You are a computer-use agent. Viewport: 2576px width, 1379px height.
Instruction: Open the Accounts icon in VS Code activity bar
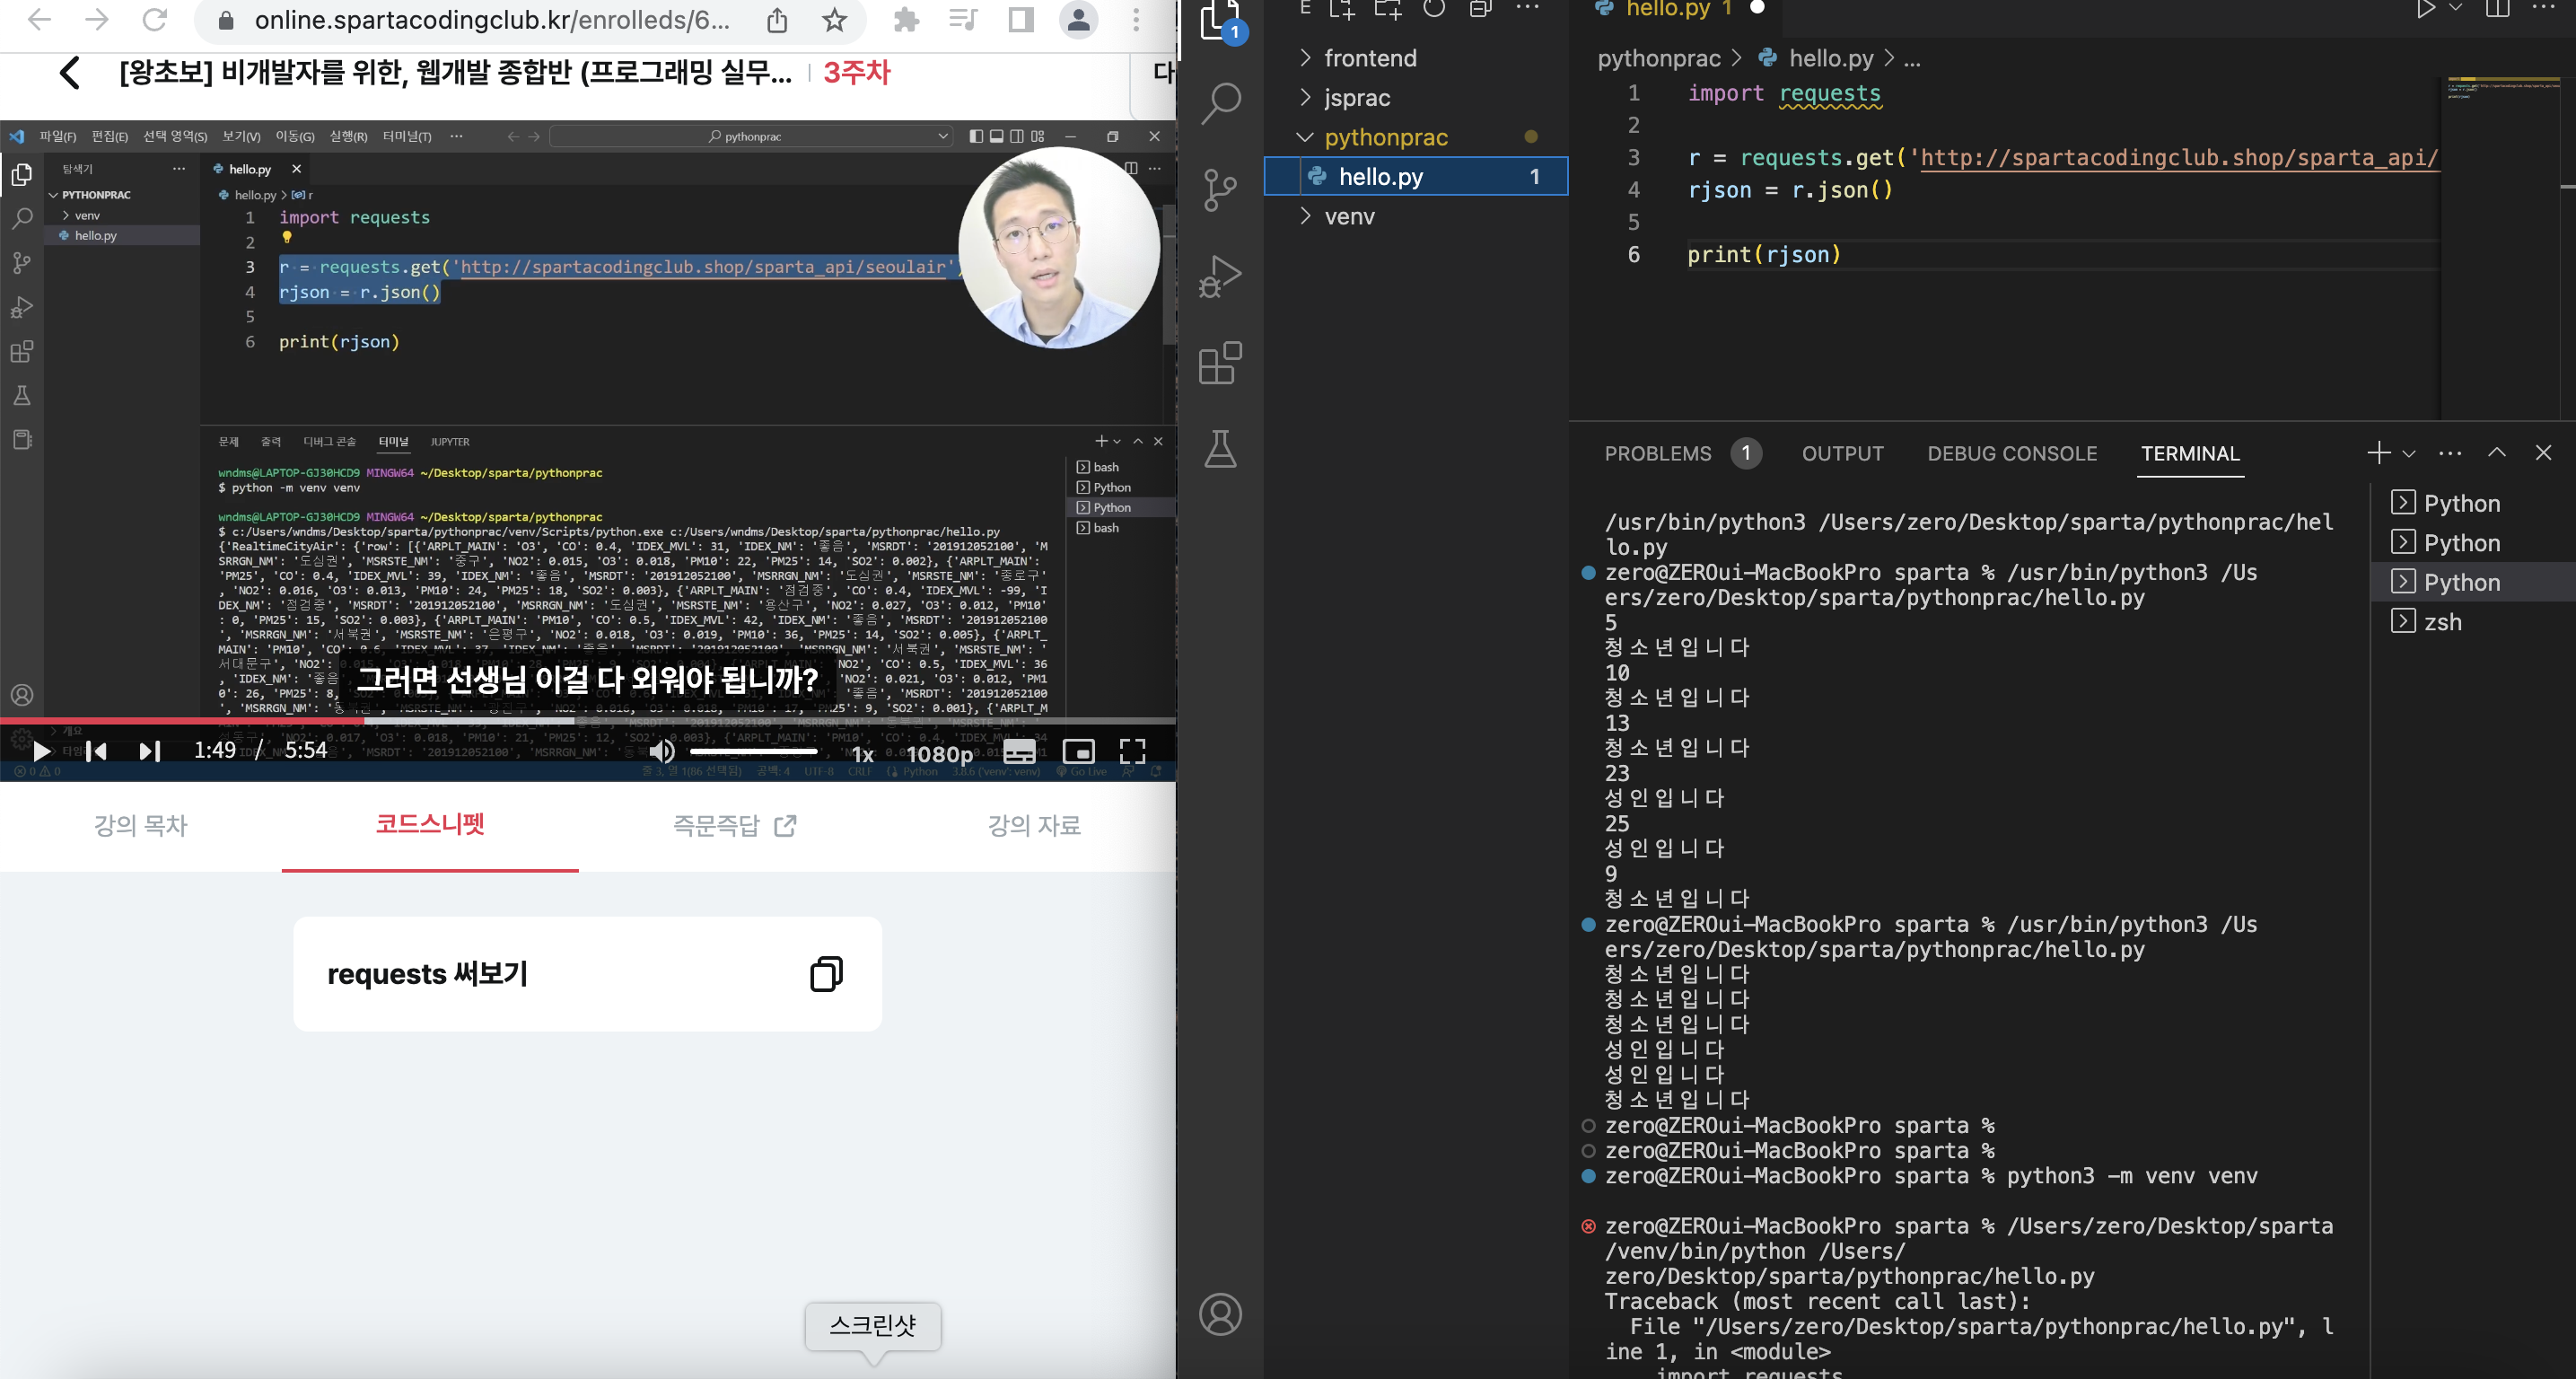click(x=1220, y=1314)
